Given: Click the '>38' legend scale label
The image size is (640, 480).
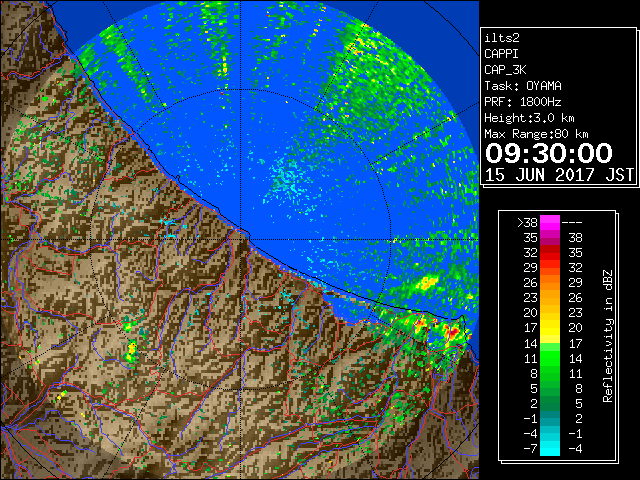Looking at the screenshot, I should 527,223.
